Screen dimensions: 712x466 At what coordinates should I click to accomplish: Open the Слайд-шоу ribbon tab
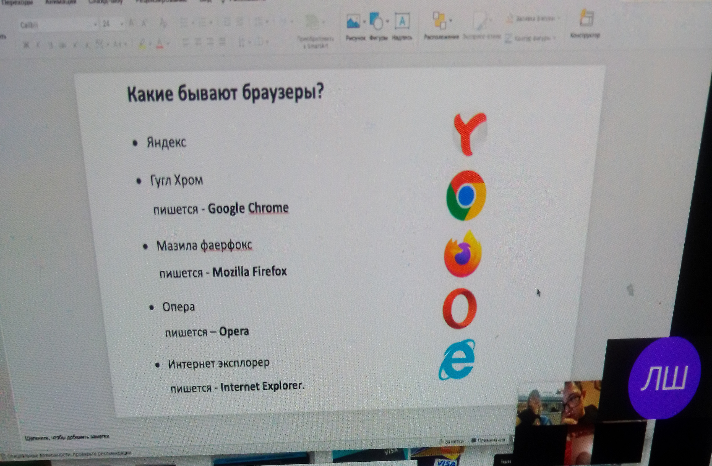point(111,3)
